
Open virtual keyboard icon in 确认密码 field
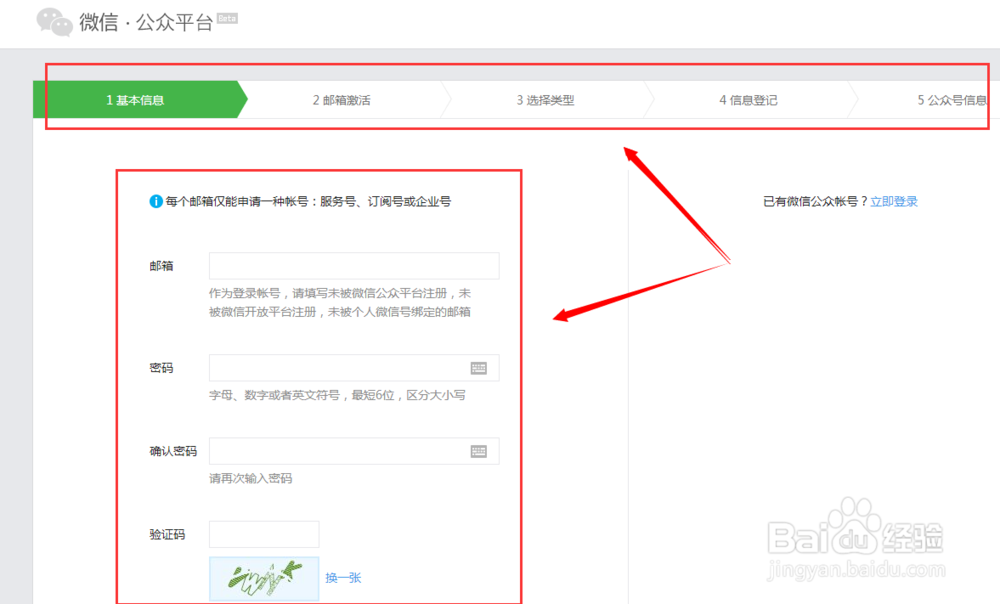[x=478, y=452]
